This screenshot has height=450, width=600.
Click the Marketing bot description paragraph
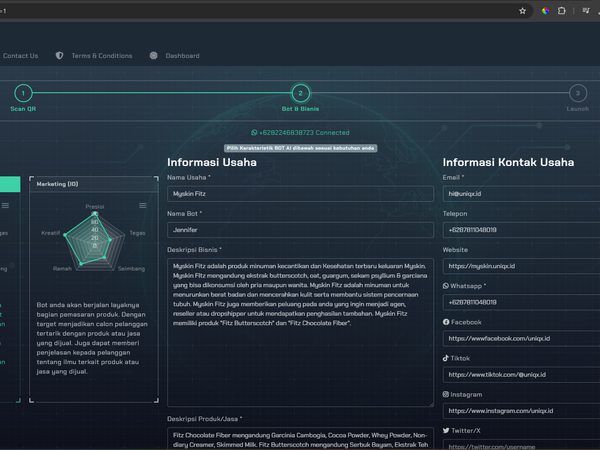(92, 338)
